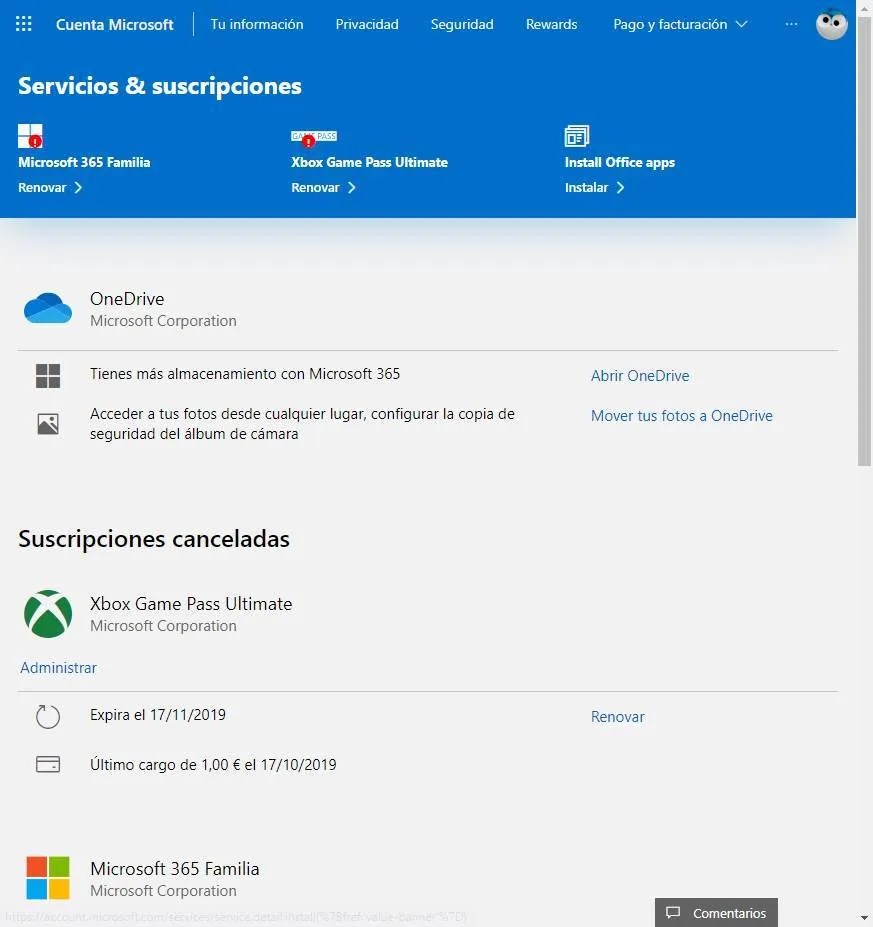The height and width of the screenshot is (927, 873).
Task: Click Abrir OneDrive link
Action: 640,376
